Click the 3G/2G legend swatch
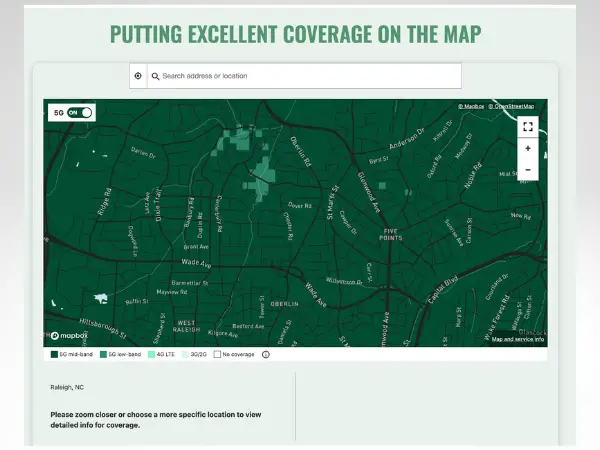 [x=185, y=354]
